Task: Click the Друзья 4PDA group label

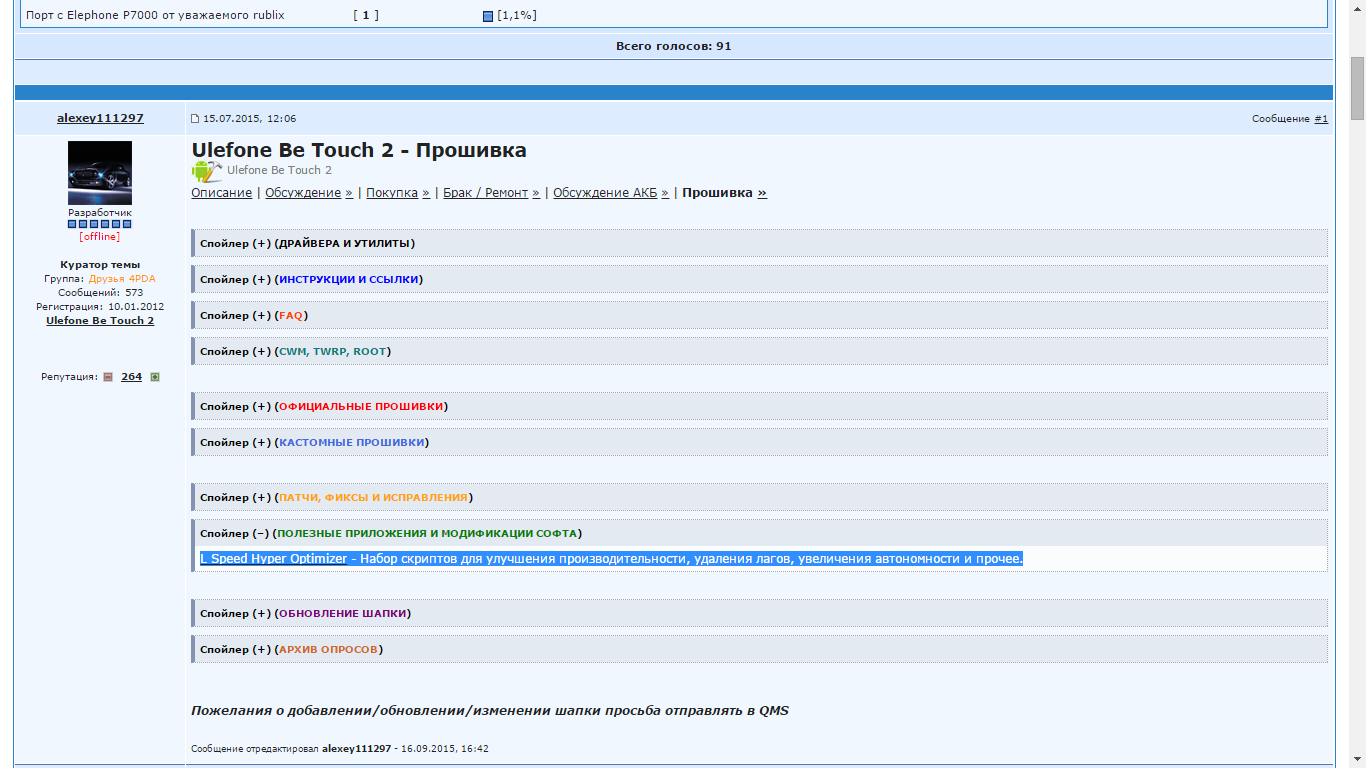Action: click(x=122, y=279)
